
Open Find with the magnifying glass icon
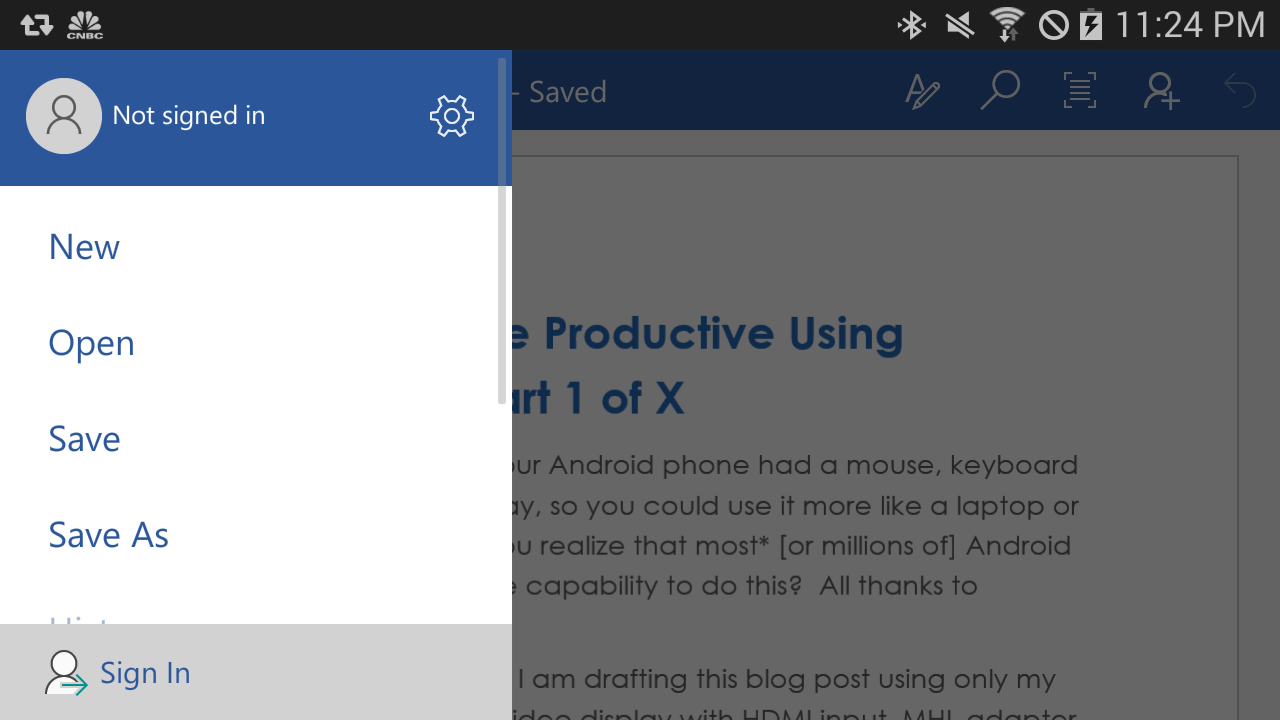pyautogui.click(x=999, y=91)
